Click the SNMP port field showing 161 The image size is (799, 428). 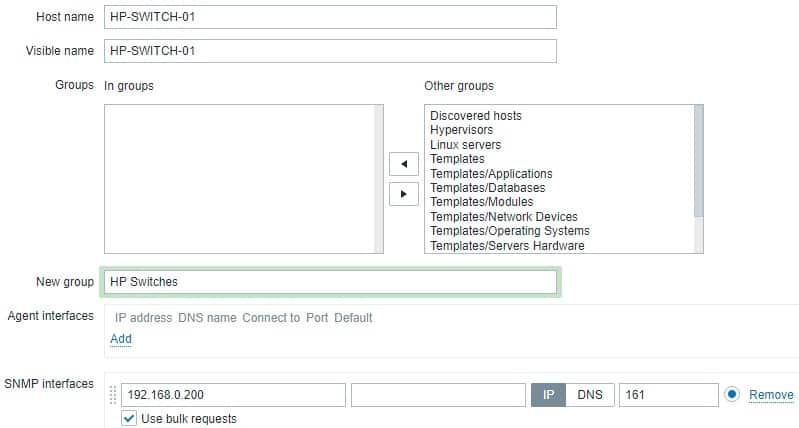click(669, 395)
